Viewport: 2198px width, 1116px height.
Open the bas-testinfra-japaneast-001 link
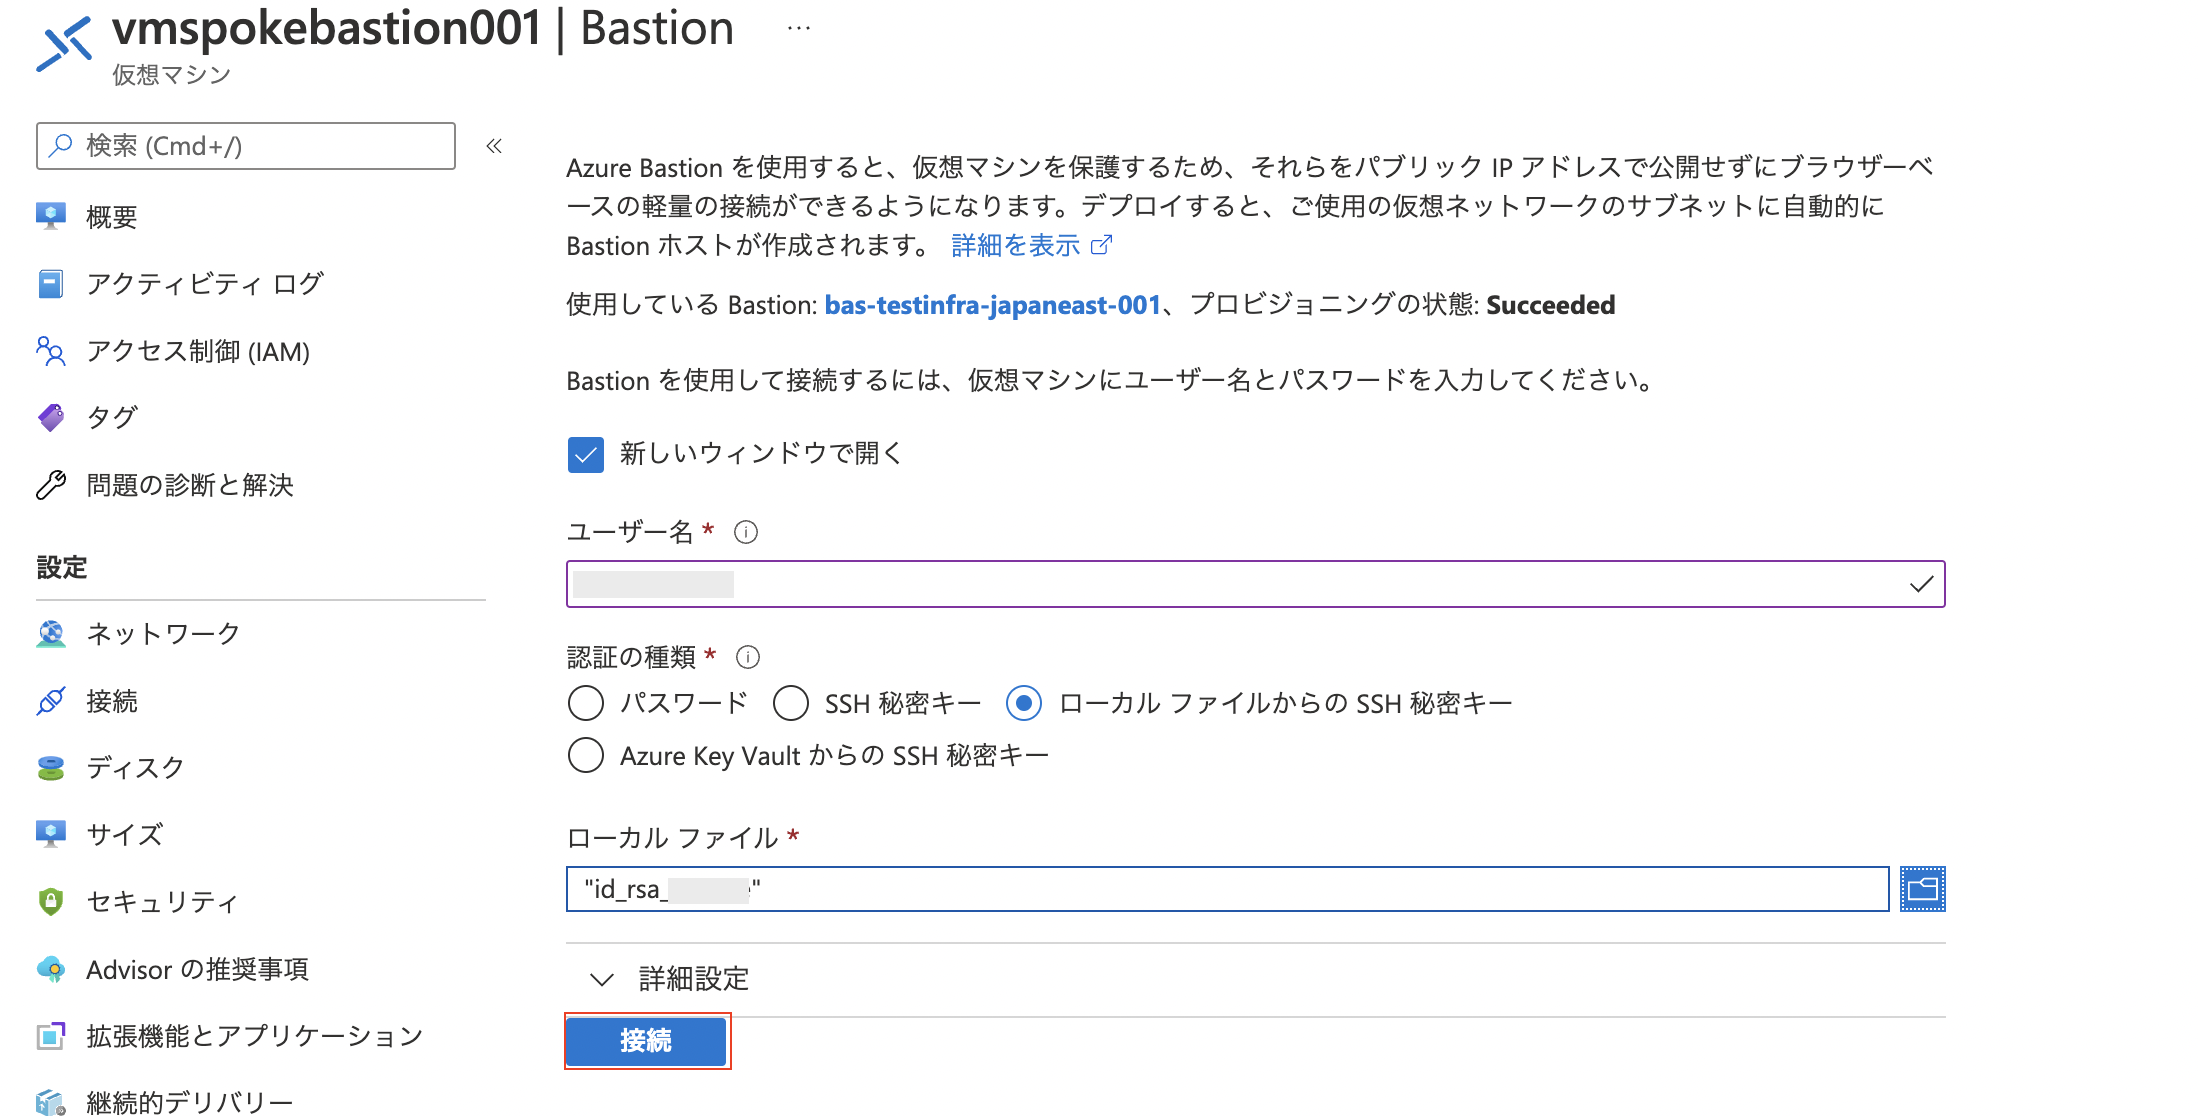pyautogui.click(x=991, y=305)
